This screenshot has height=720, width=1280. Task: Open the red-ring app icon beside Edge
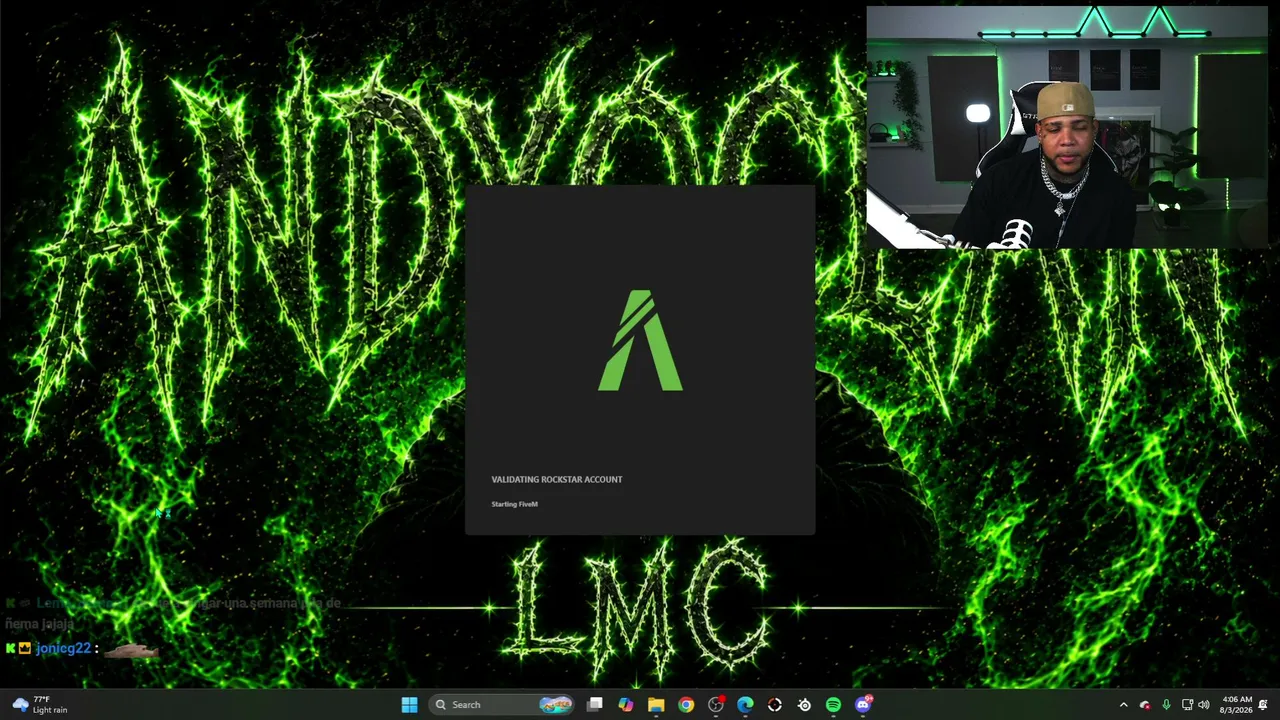point(775,705)
